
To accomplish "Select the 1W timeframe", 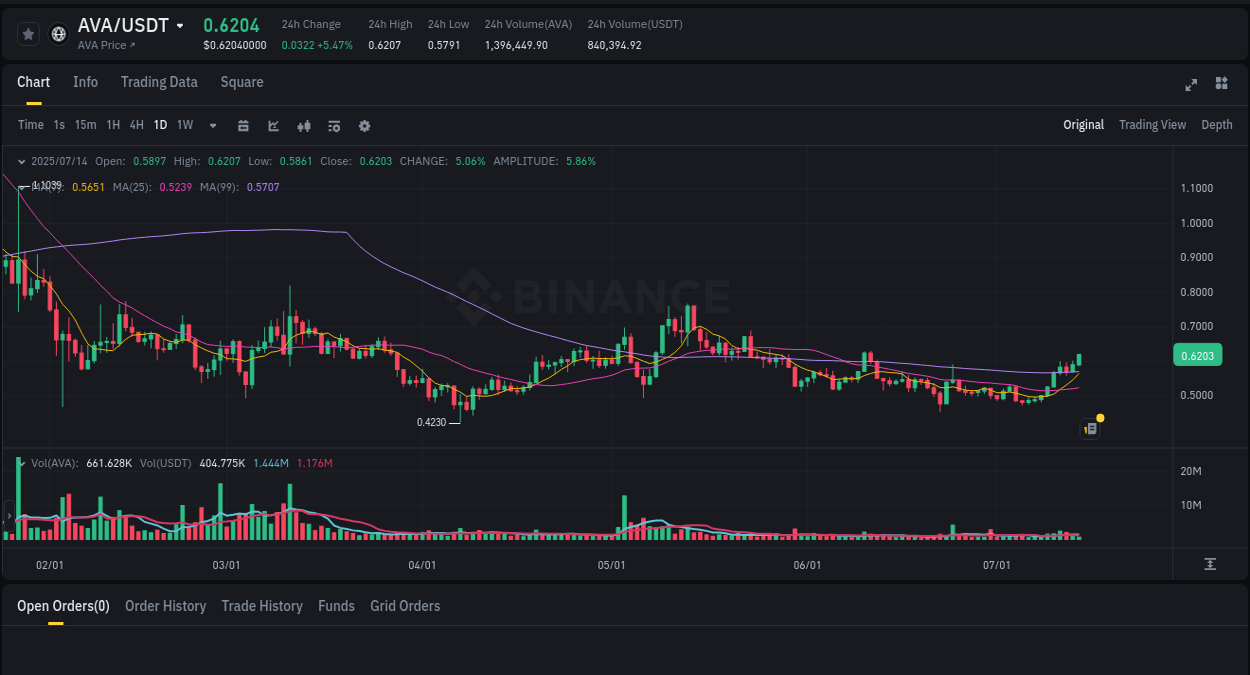I will click(184, 125).
